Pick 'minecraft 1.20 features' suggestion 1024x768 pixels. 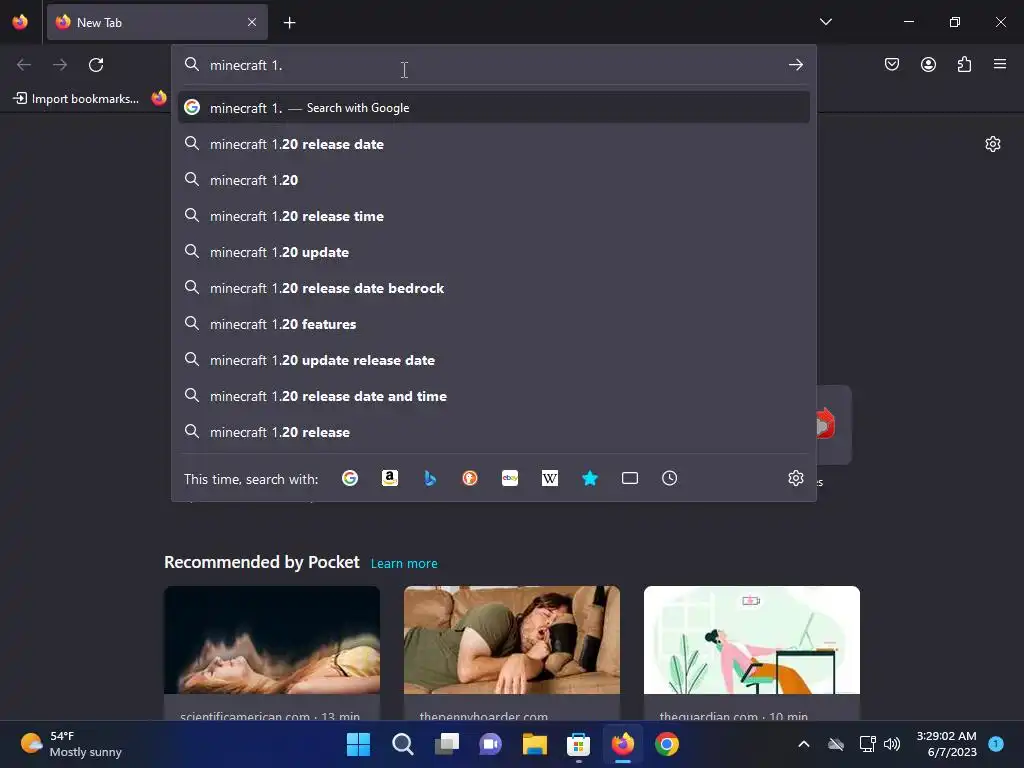tap(494, 324)
